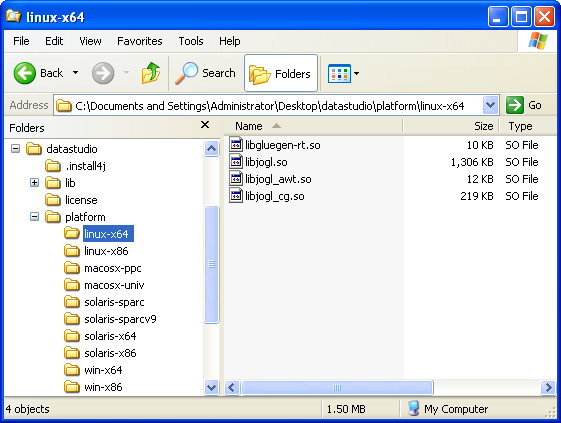Close the Folders pane

click(205, 125)
